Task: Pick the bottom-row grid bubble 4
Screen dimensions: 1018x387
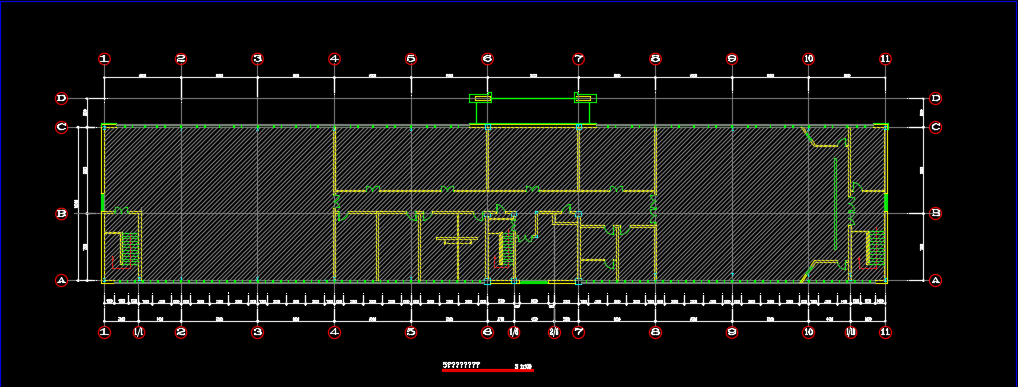Action: pyautogui.click(x=334, y=332)
